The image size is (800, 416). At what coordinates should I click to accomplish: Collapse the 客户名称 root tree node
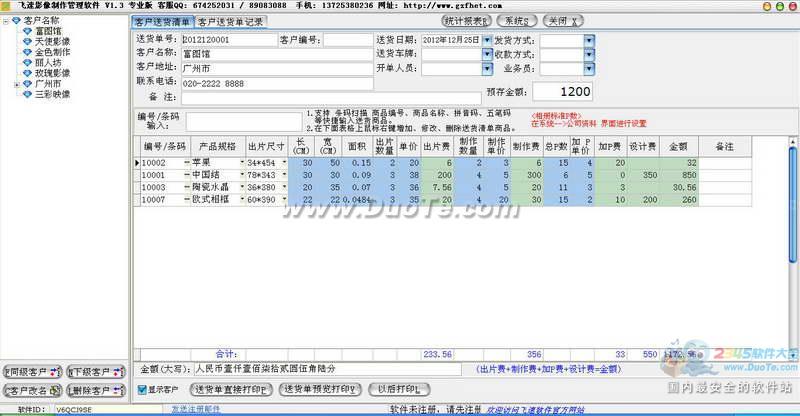pyautogui.click(x=6, y=21)
